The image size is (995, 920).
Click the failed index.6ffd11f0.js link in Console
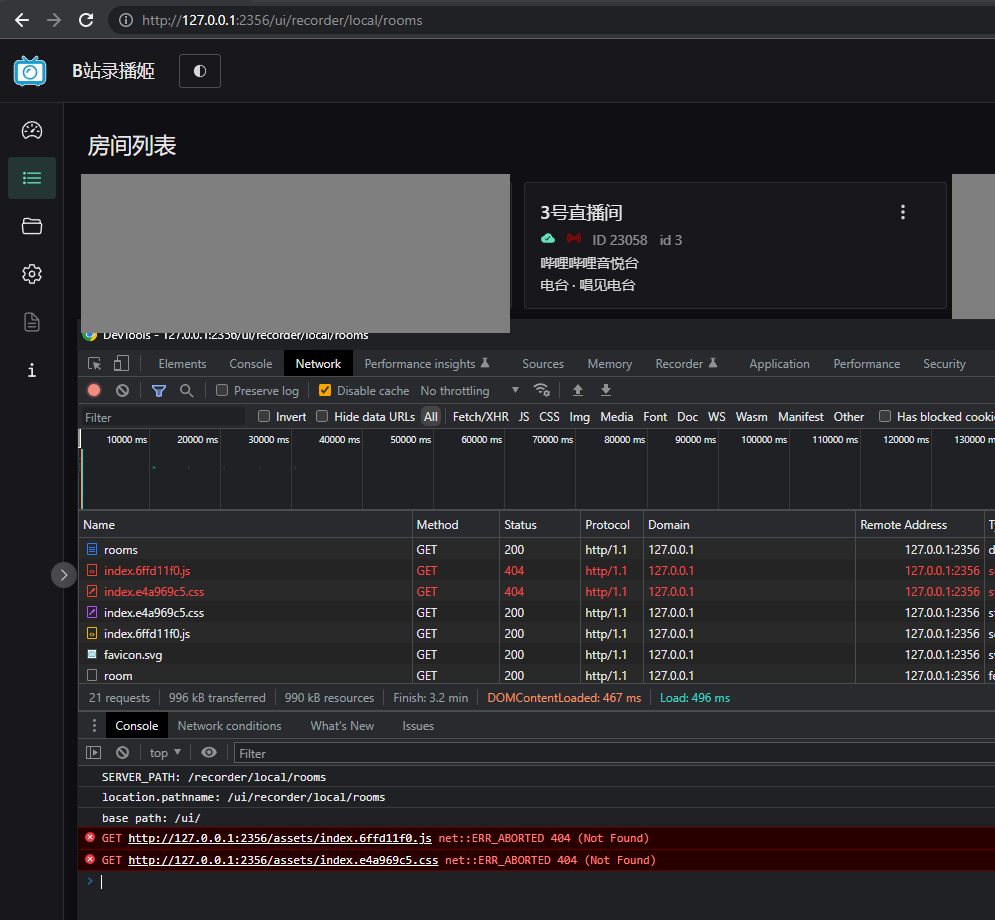(x=279, y=838)
